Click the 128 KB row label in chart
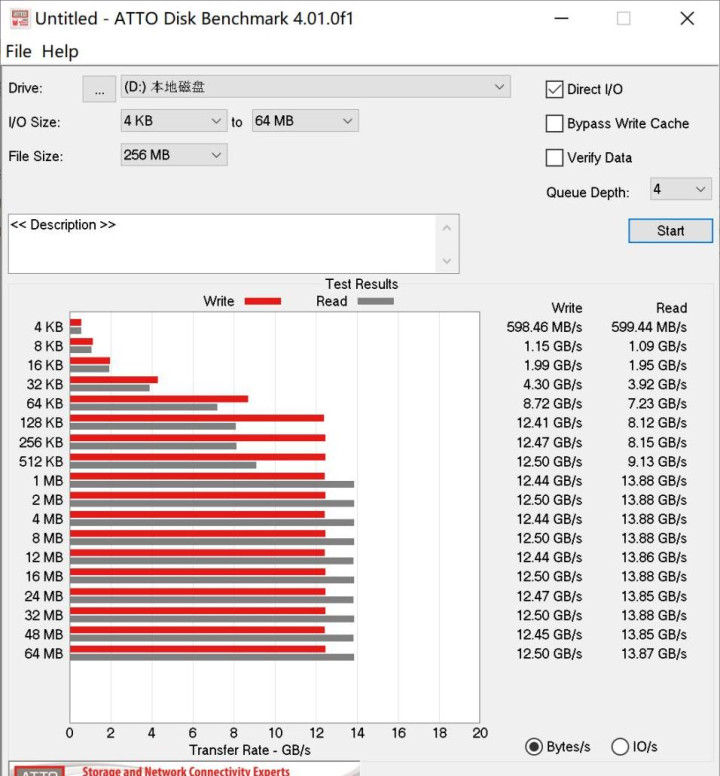Viewport: 720px width, 776px height. tap(42, 423)
